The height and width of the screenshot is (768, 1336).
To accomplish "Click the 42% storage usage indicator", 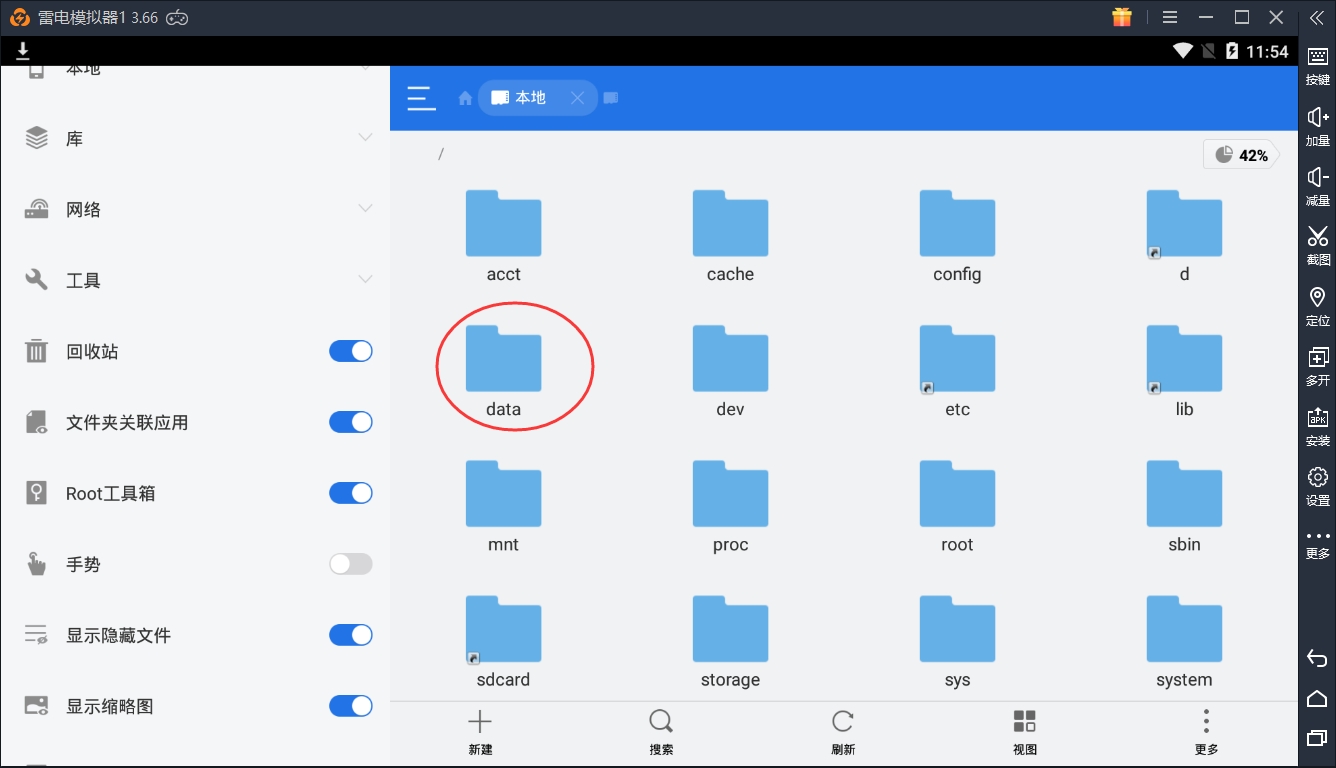I will click(1241, 155).
